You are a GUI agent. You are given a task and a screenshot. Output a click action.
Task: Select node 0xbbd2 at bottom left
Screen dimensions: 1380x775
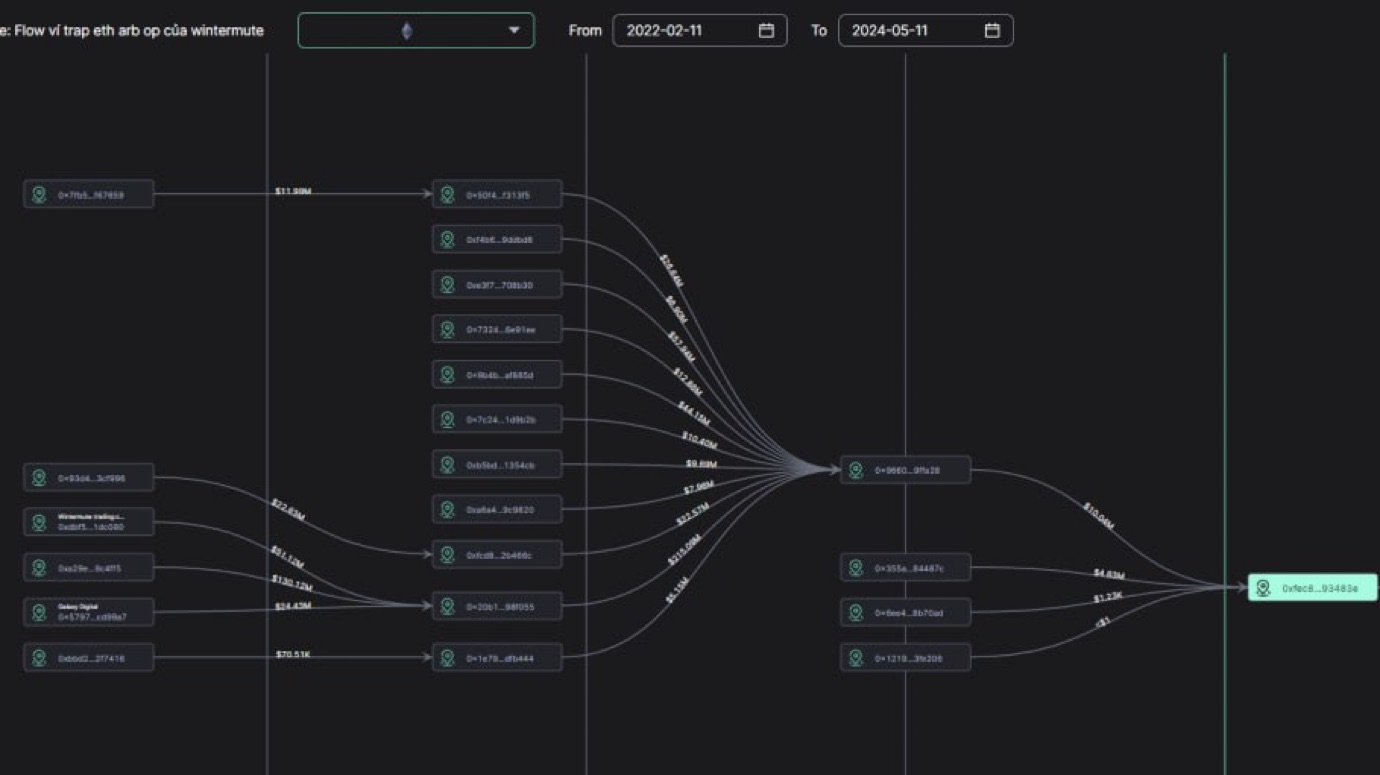(89, 658)
